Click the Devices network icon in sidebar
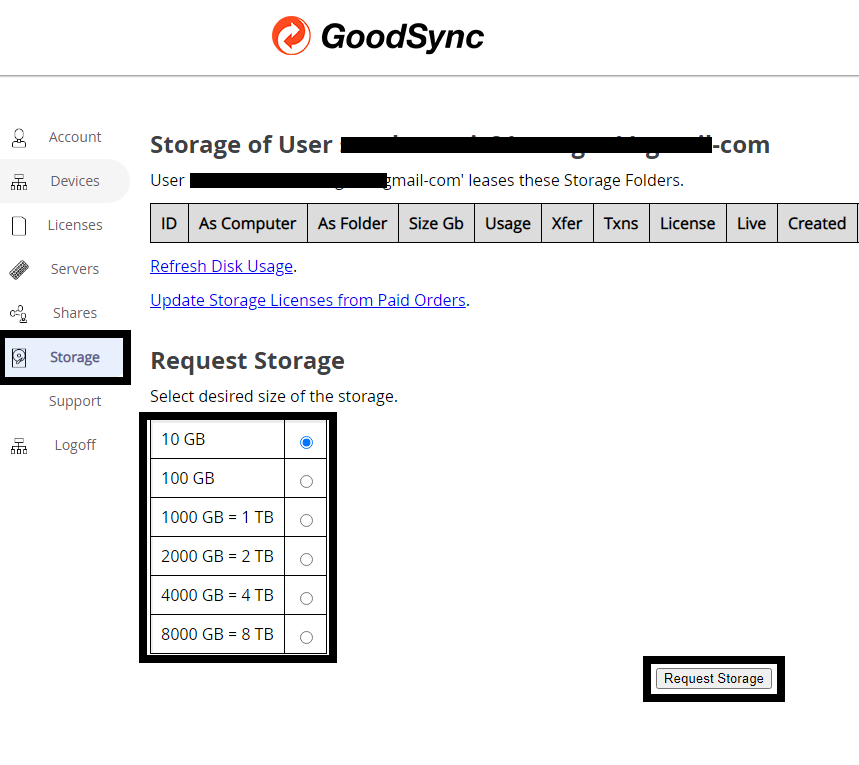This screenshot has width=859, height=765. [x=18, y=182]
